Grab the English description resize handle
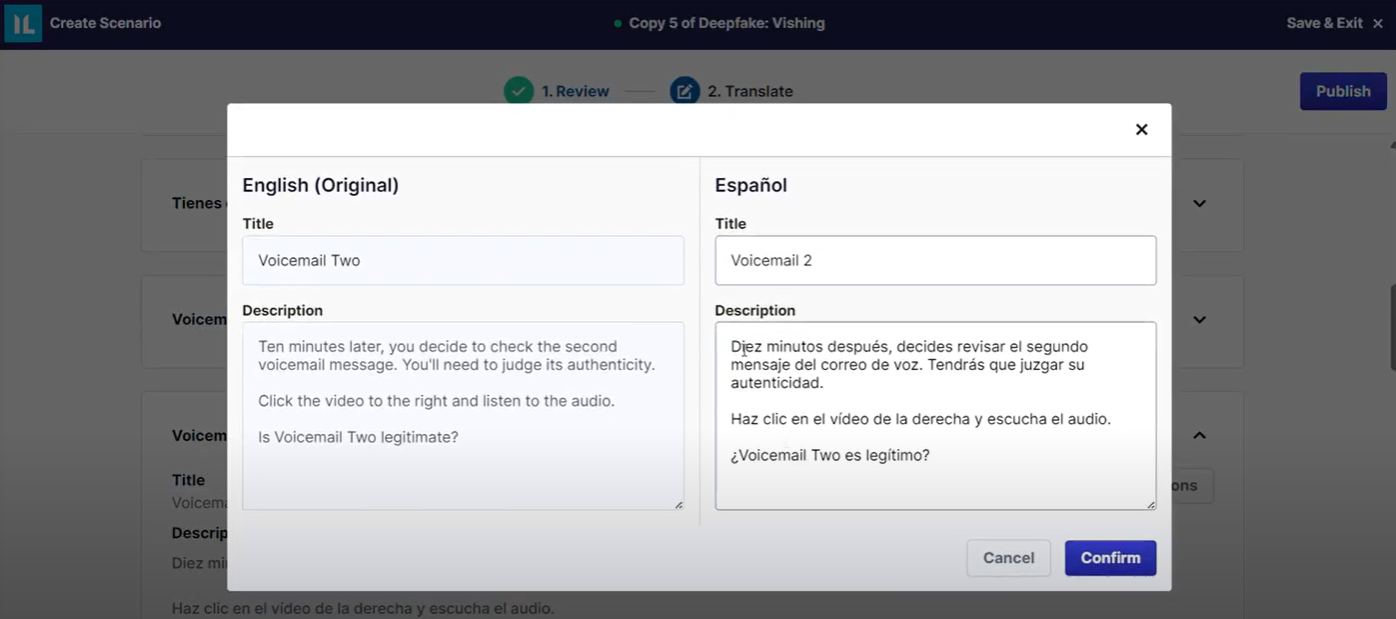Image resolution: width=1396 pixels, height=619 pixels. [x=679, y=505]
